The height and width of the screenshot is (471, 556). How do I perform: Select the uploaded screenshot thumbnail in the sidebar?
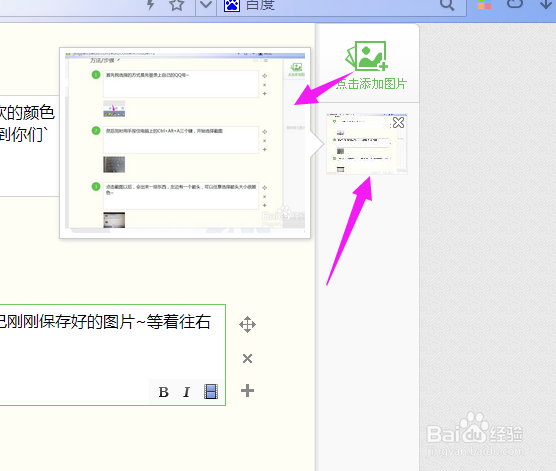pyautogui.click(x=367, y=144)
